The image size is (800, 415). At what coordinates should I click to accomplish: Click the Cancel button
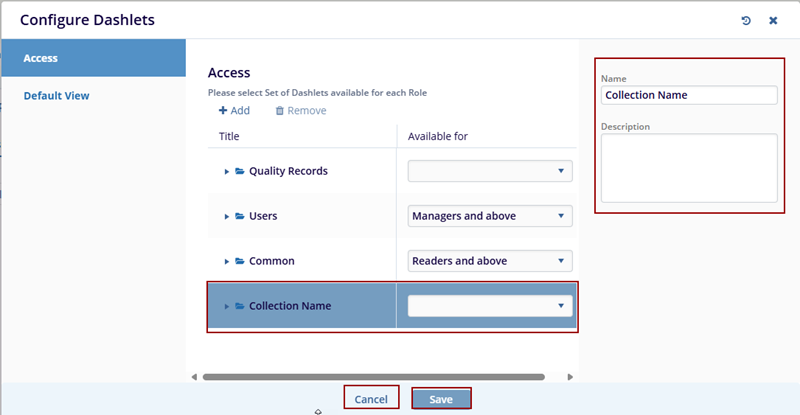(x=371, y=399)
